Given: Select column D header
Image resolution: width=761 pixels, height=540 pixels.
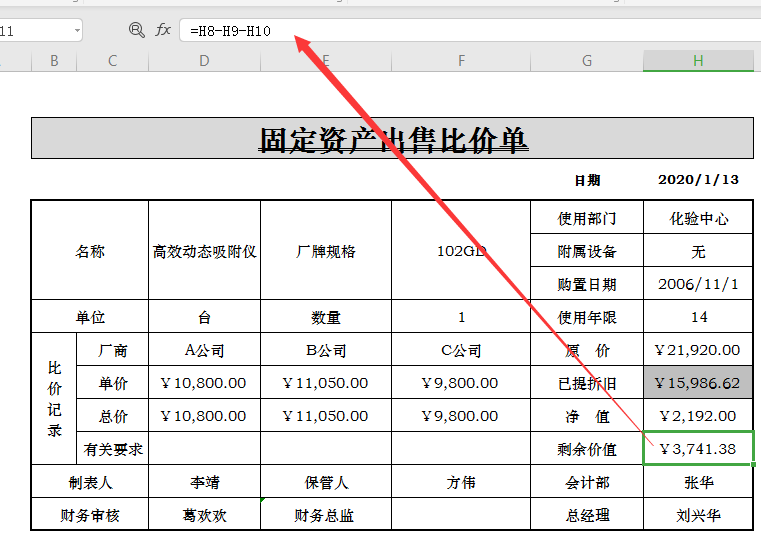Looking at the screenshot, I should pos(204,61).
